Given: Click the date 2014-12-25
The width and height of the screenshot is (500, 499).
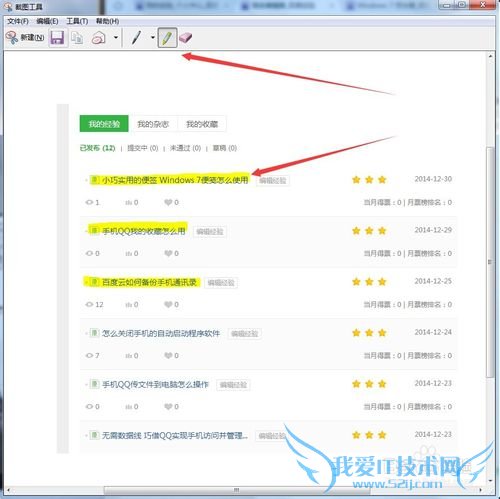Looking at the screenshot, I should click(x=433, y=281).
